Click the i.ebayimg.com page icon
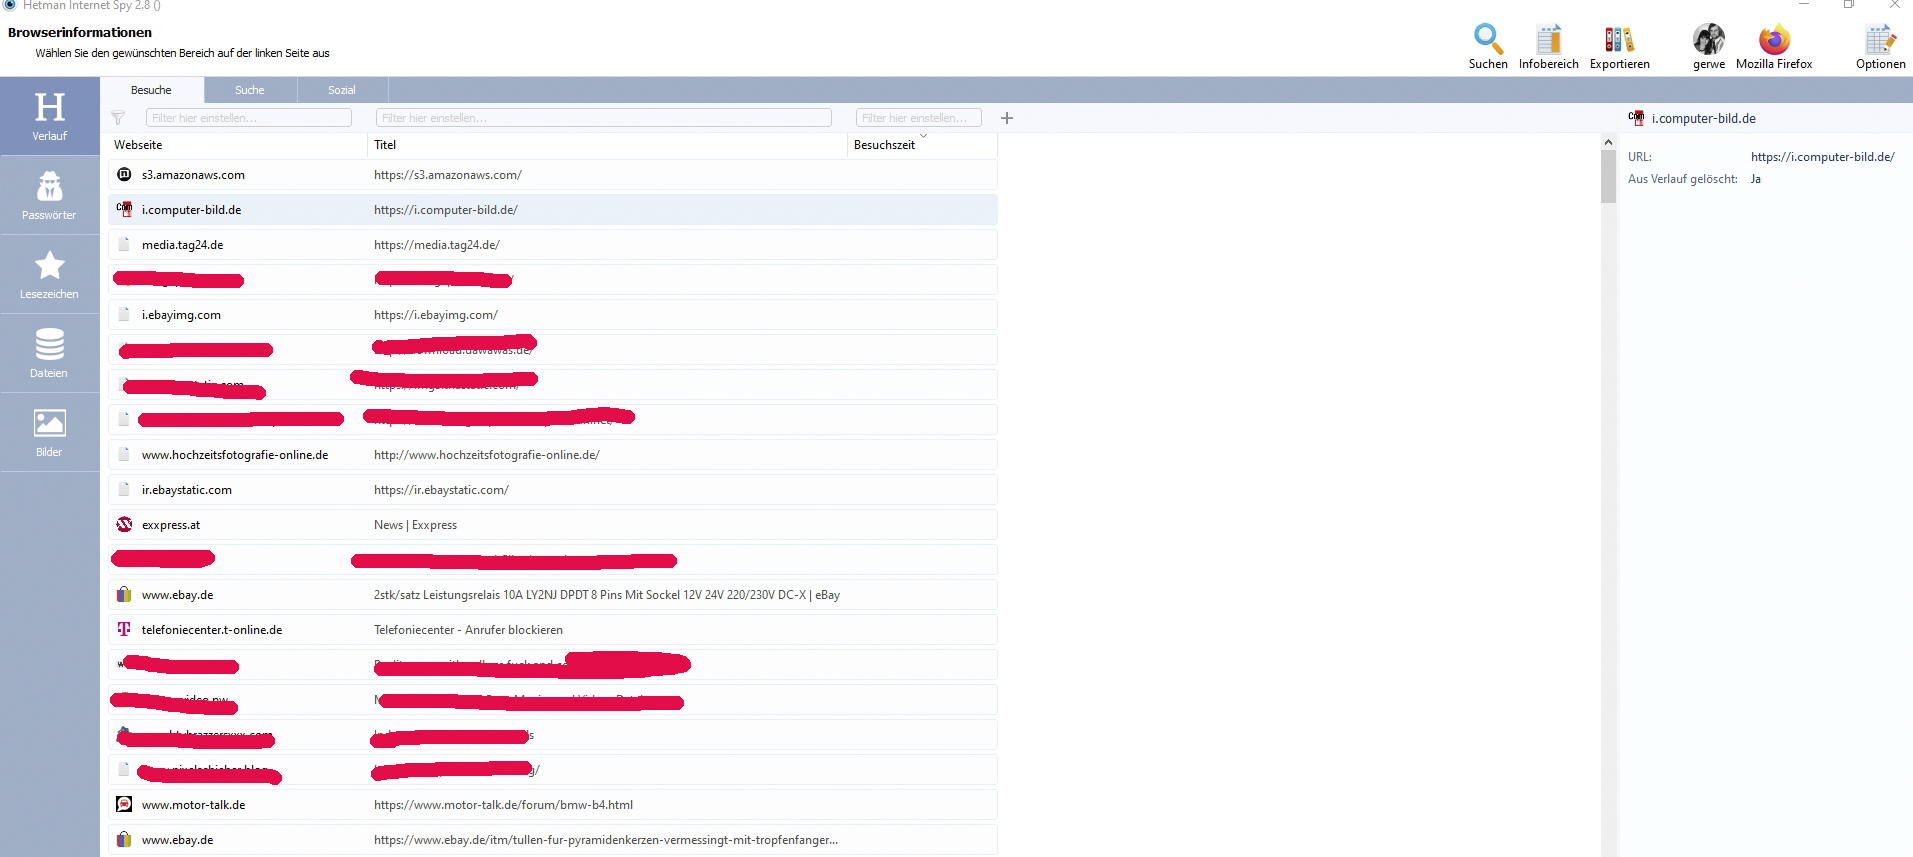1913x857 pixels. point(124,314)
